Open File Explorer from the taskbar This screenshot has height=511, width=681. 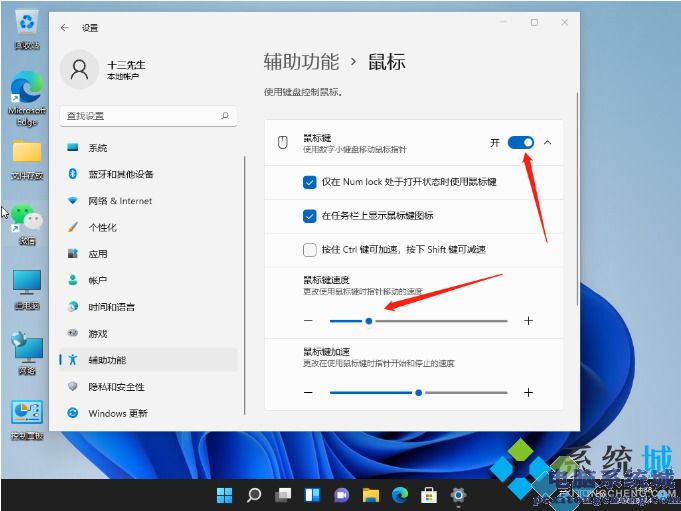[x=371, y=495]
